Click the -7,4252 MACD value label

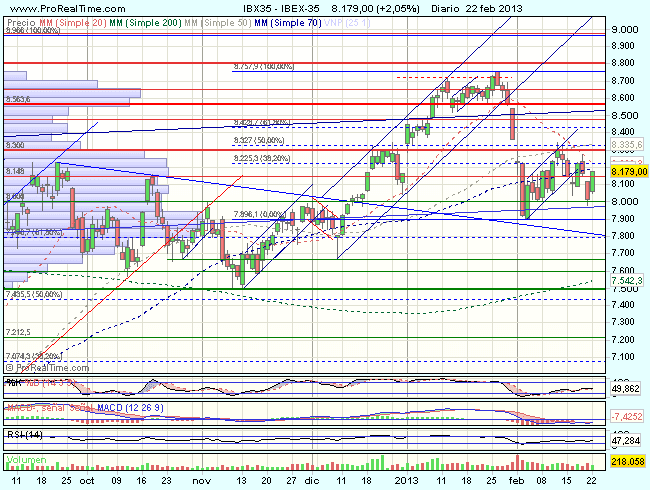(627, 414)
